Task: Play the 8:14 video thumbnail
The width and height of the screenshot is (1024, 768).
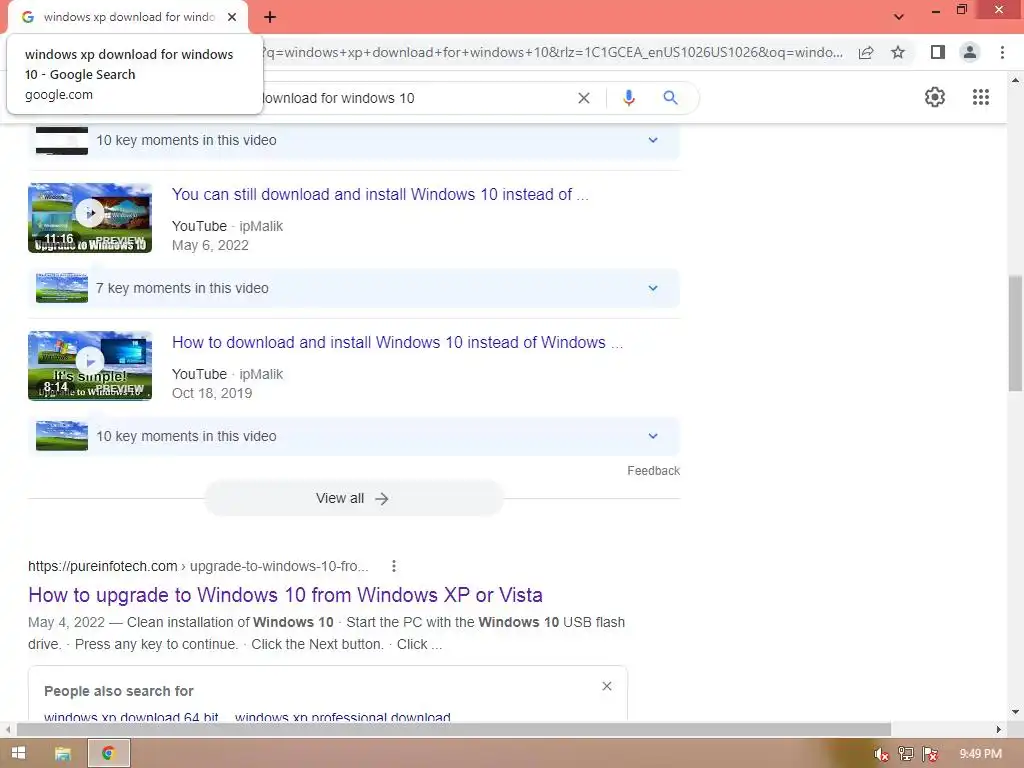Action: click(x=90, y=366)
